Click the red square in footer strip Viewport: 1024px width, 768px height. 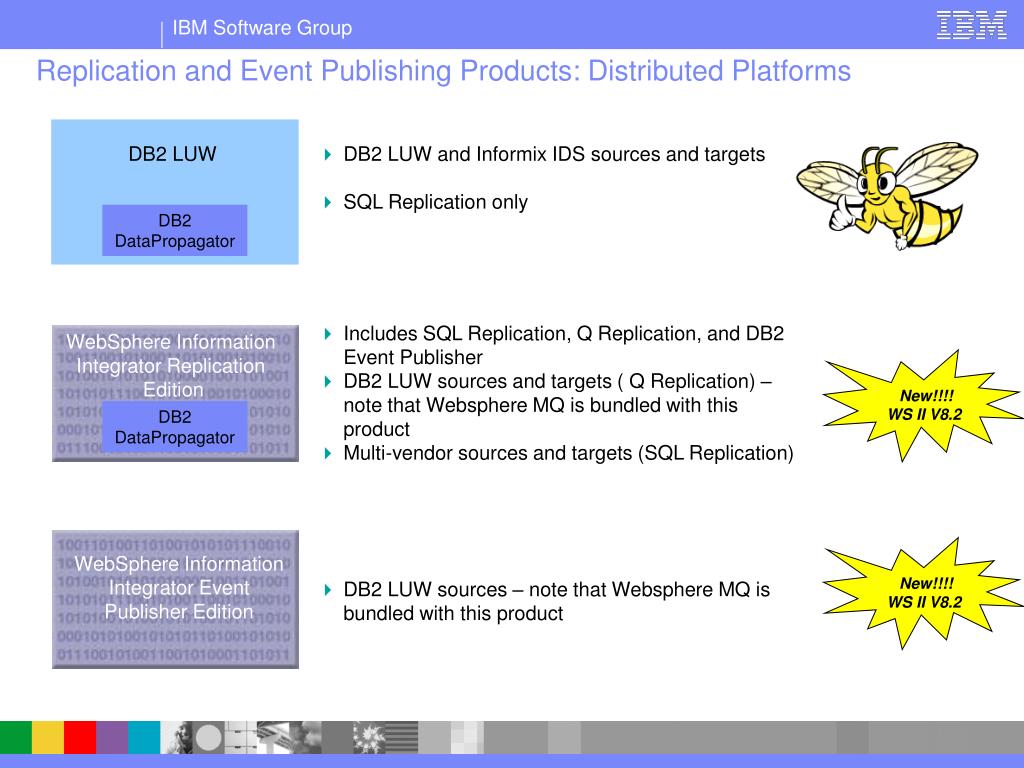80,737
